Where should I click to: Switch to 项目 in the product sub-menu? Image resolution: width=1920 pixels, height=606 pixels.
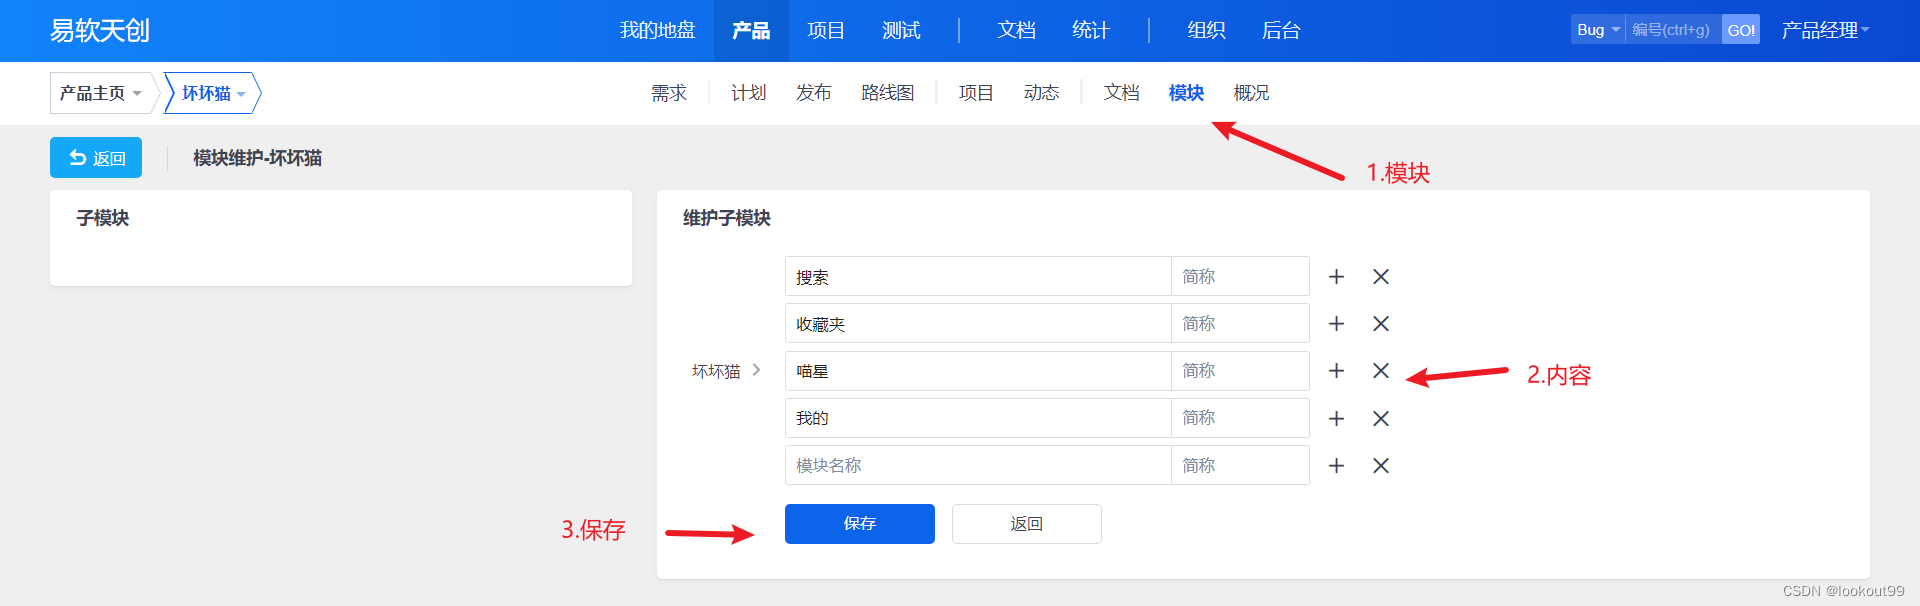(976, 93)
